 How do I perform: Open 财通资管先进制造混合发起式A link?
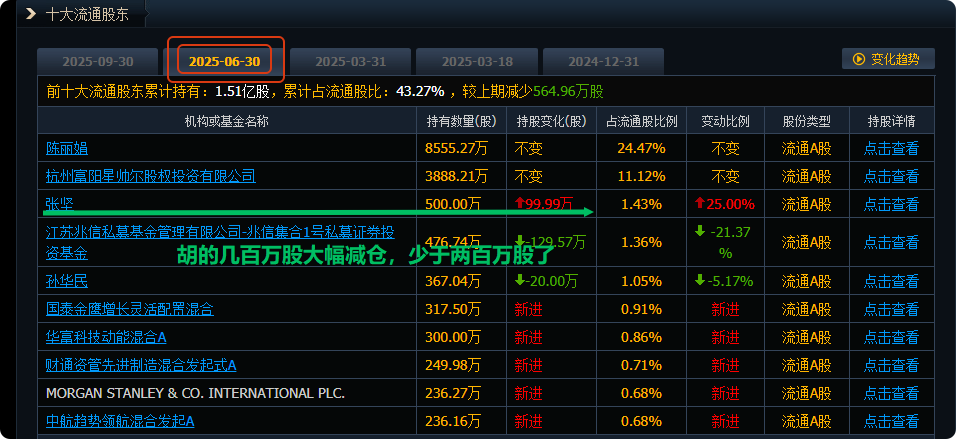(141, 365)
